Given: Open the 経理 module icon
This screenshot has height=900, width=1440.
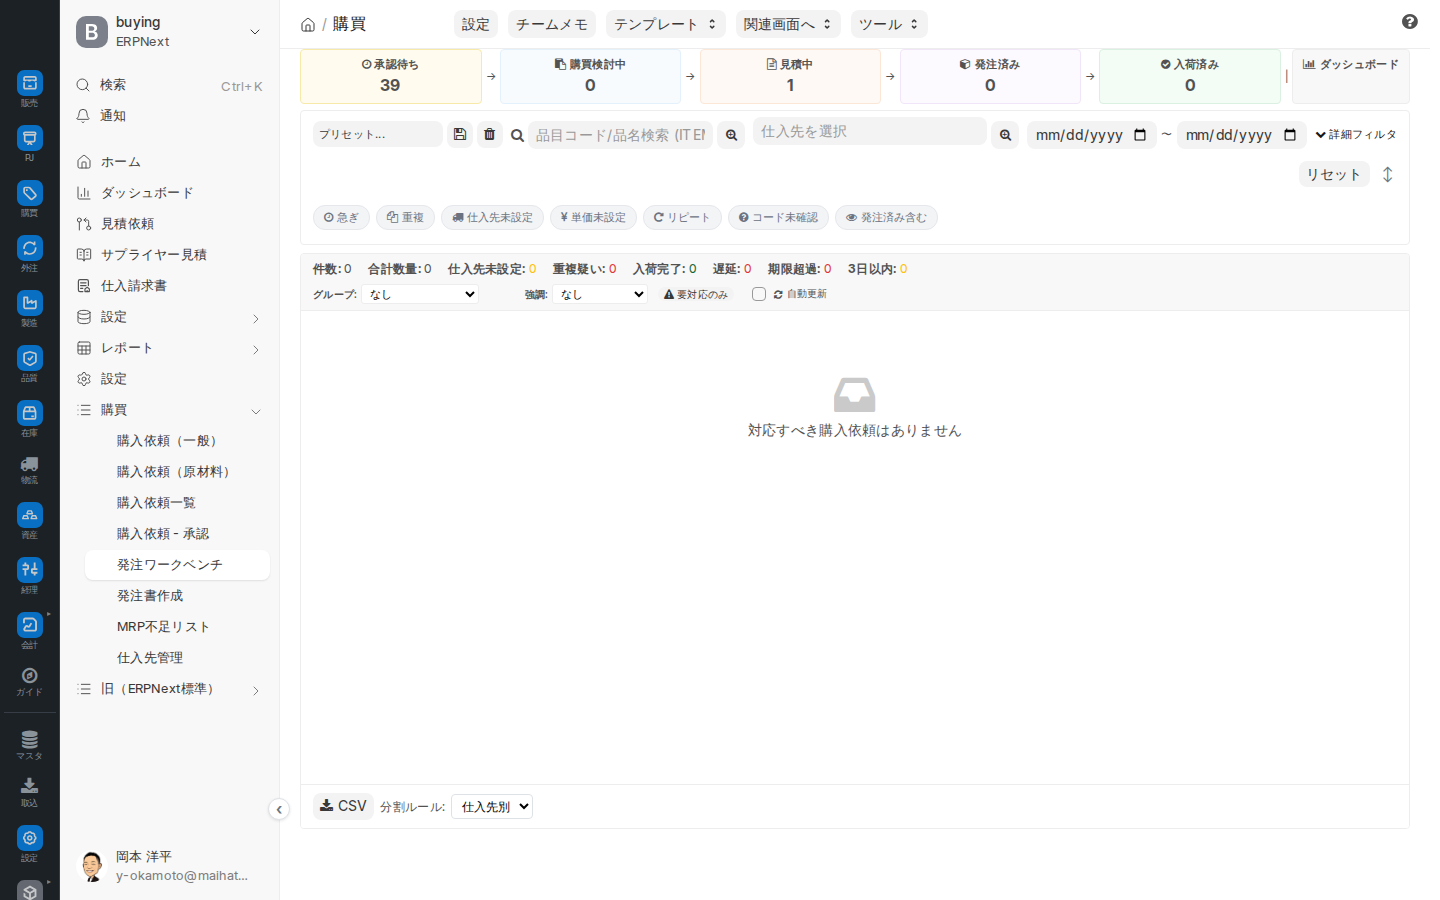Looking at the screenshot, I should (x=30, y=570).
